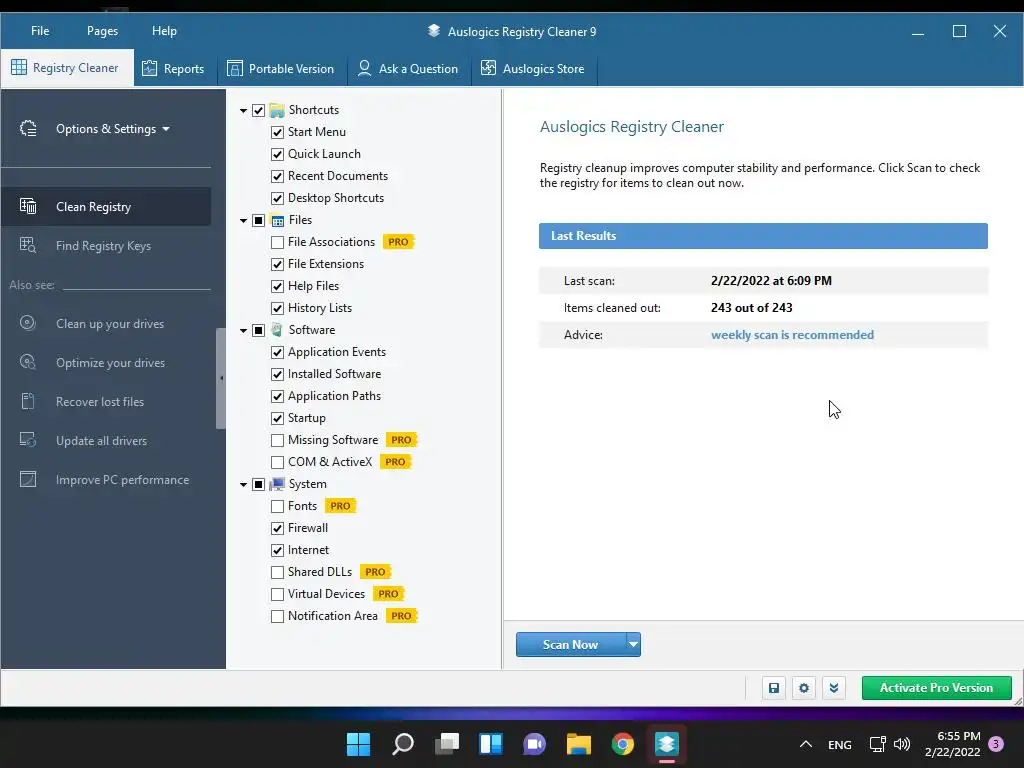Collapse the System tree group
This screenshot has width=1024, height=768.
click(244, 485)
